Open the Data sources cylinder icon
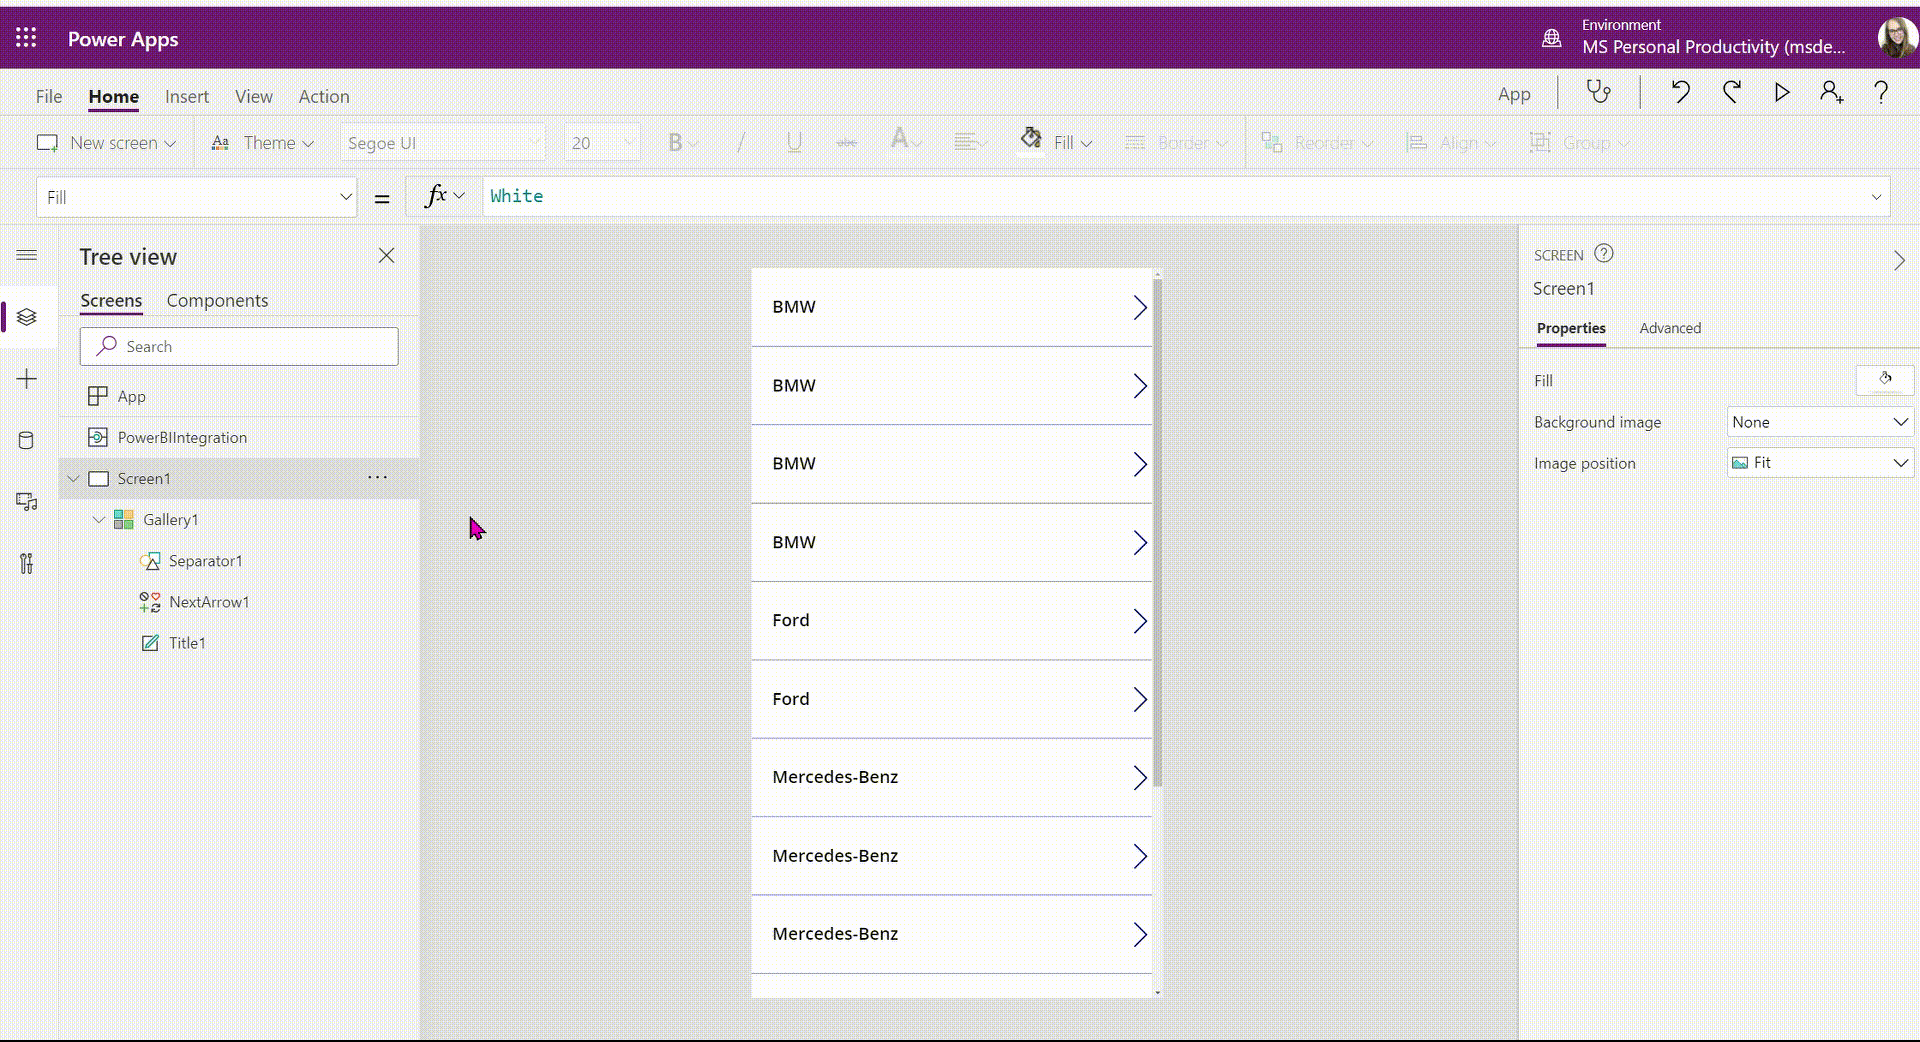 (x=27, y=440)
